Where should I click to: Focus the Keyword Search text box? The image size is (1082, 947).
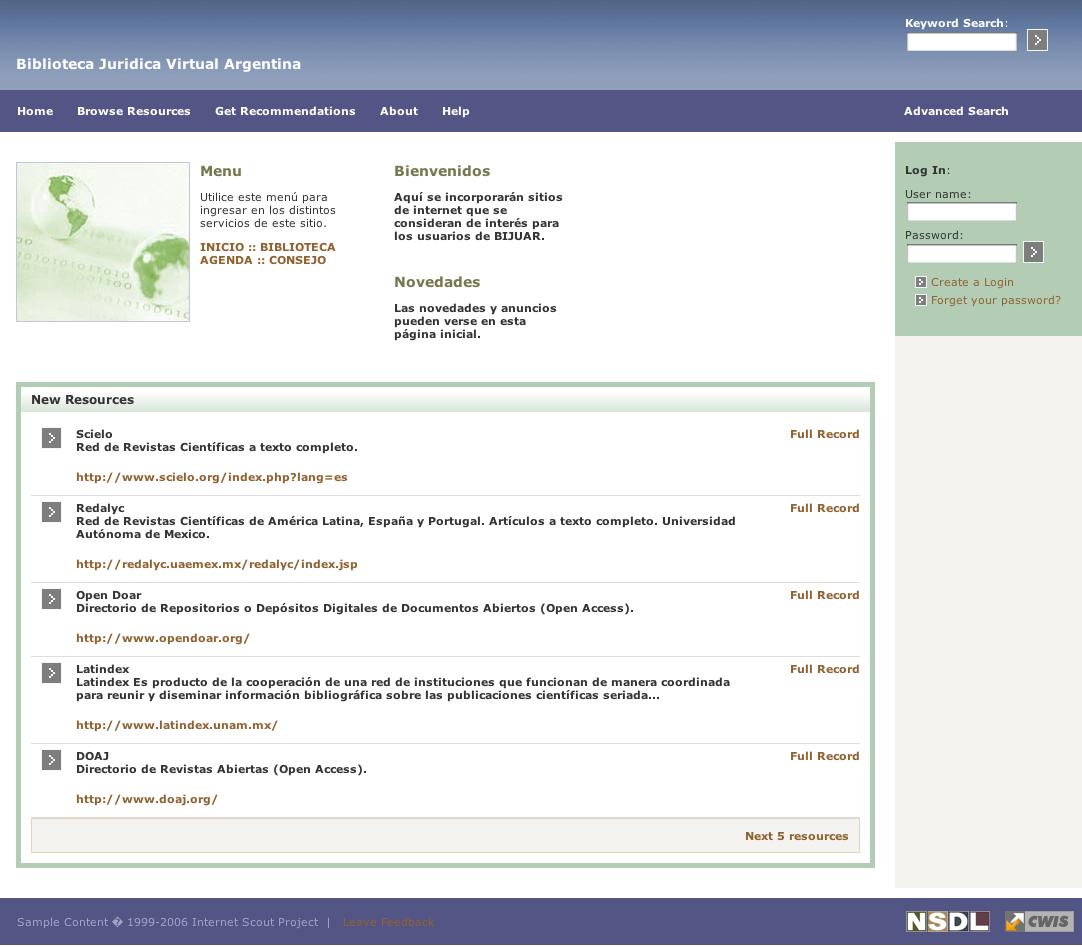coord(961,42)
